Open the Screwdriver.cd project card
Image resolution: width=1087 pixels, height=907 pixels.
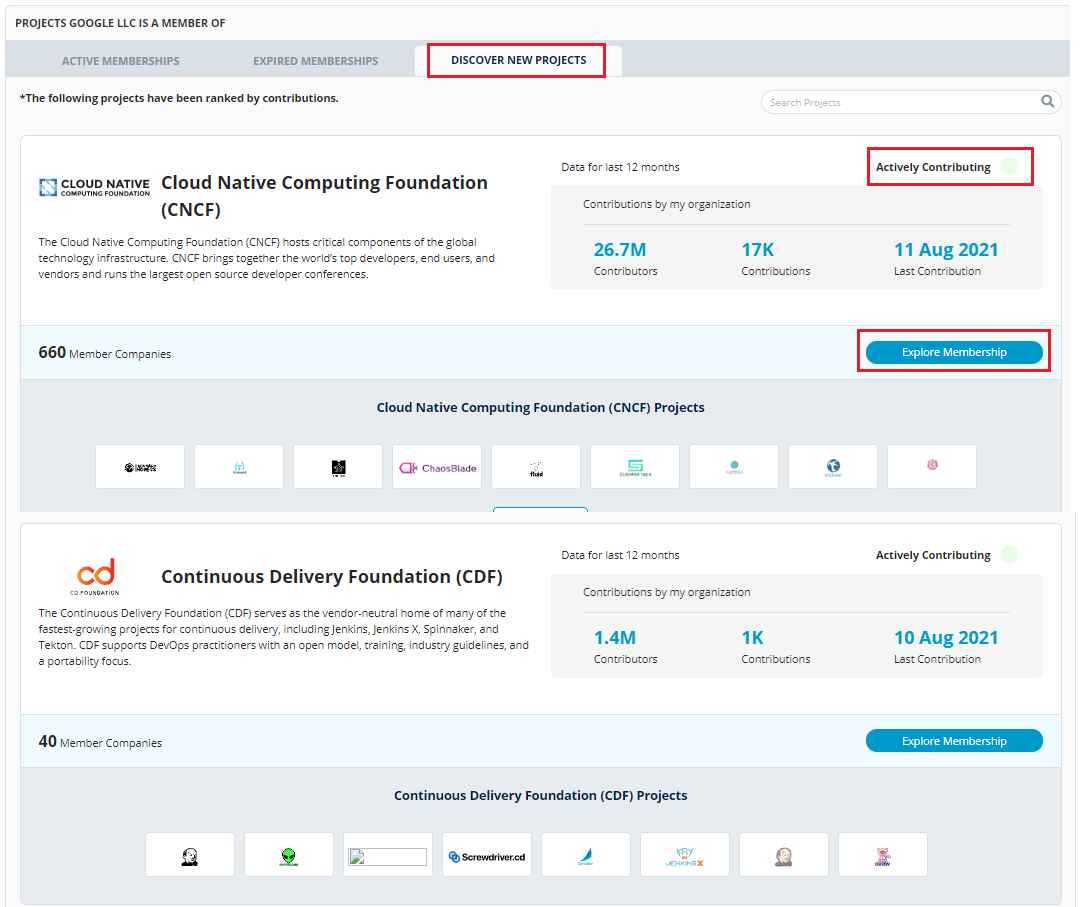[487, 855]
